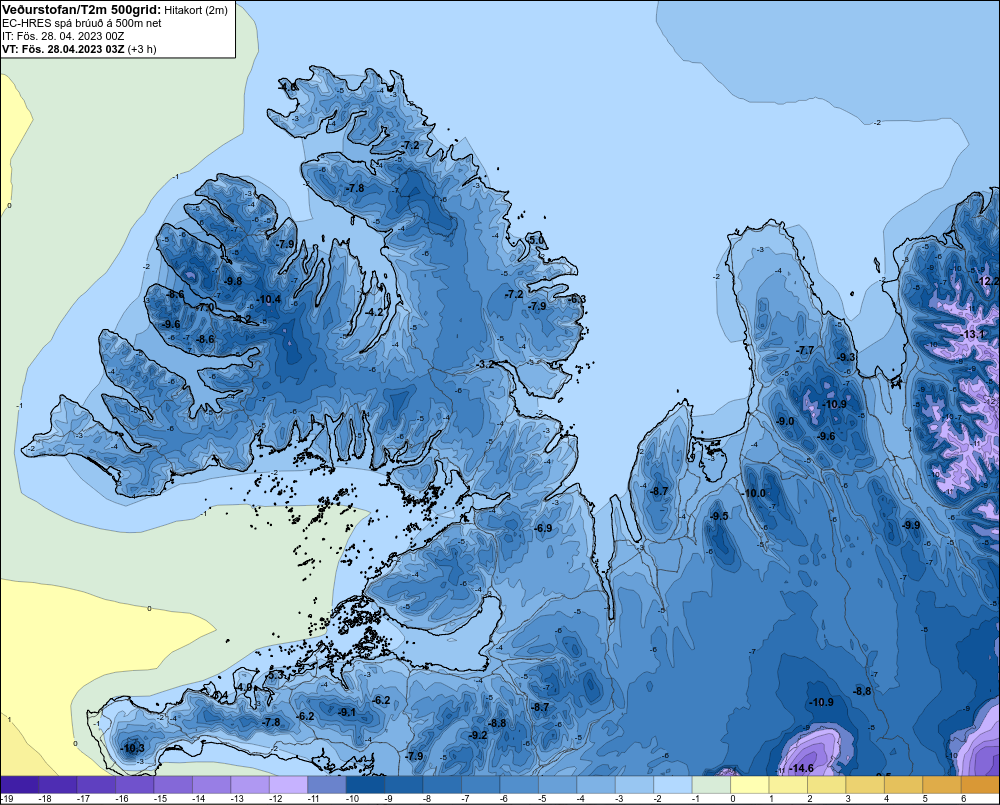Click the 'VT: Fös. 28.04.2023 03Z' valid time
This screenshot has width=1000, height=805.
(x=63, y=49)
